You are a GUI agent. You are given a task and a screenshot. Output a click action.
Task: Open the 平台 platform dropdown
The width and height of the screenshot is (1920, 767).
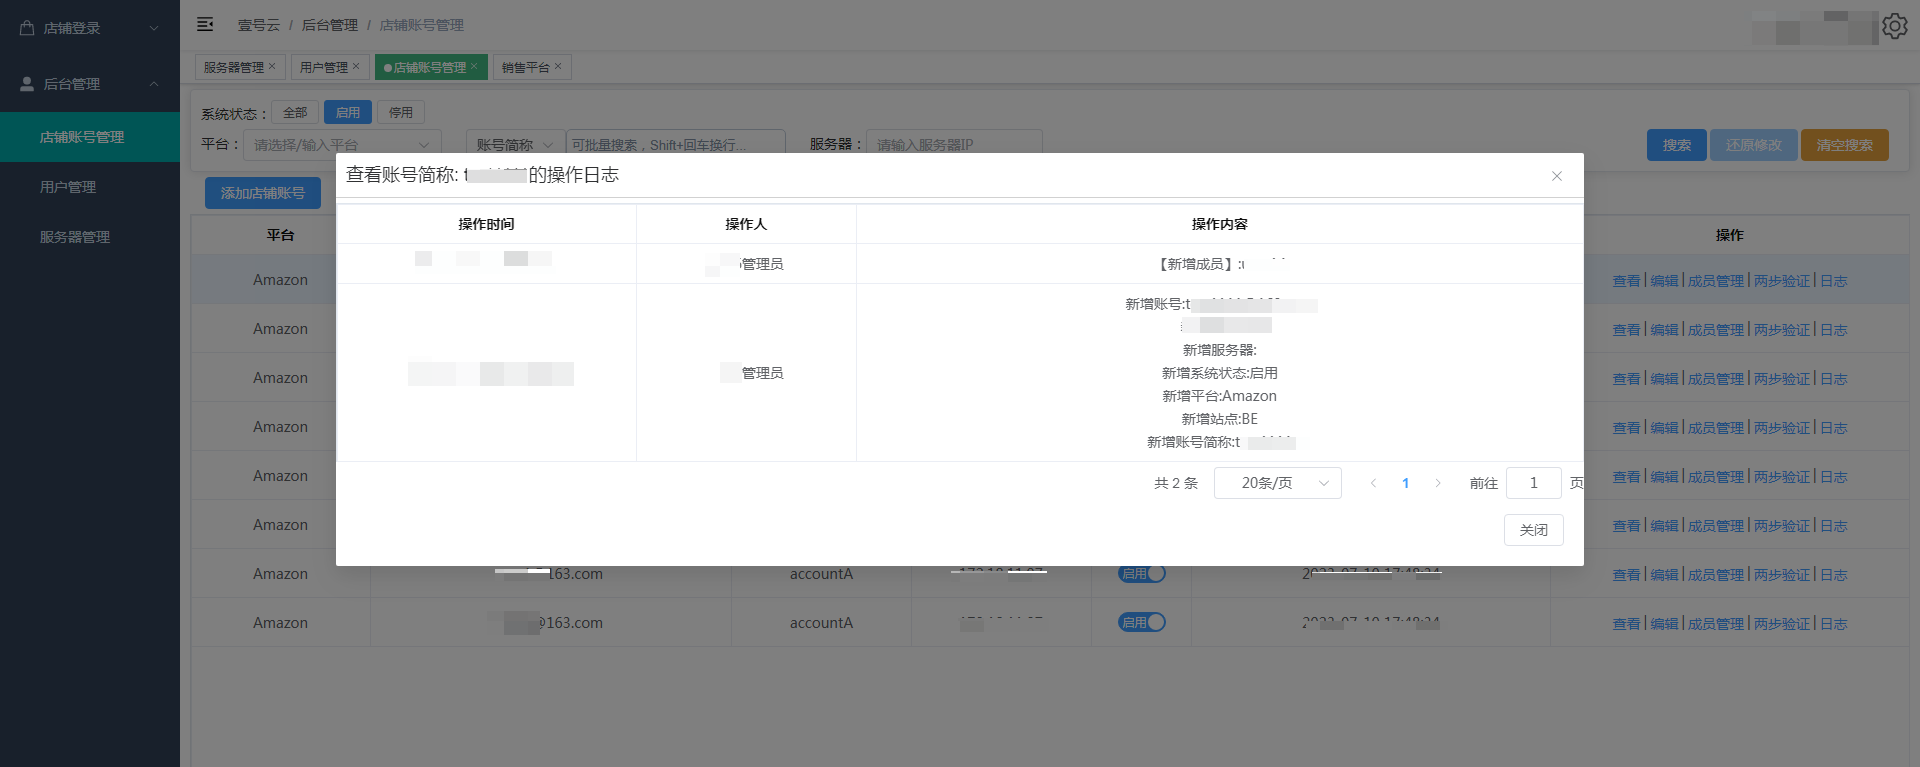pyautogui.click(x=342, y=144)
